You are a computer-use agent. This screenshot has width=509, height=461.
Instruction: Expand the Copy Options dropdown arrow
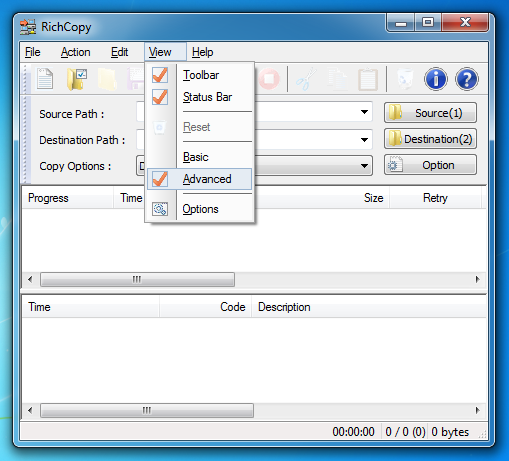click(364, 166)
